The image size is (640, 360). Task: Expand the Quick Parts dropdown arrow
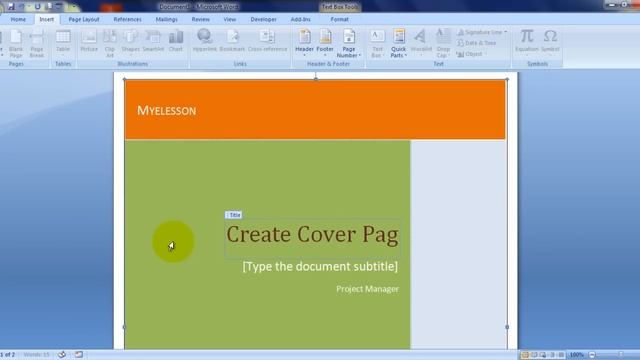click(x=405, y=56)
